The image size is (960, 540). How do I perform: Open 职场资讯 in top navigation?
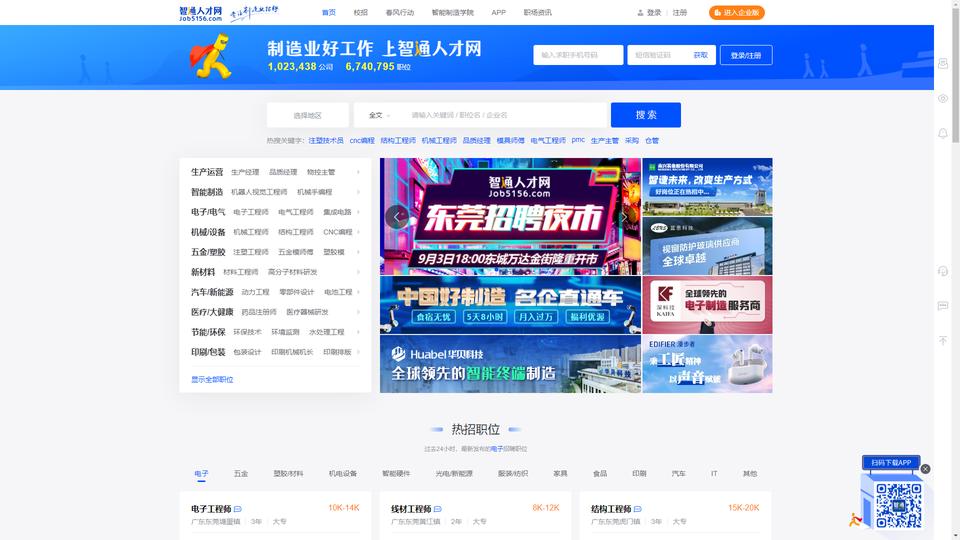pos(538,12)
